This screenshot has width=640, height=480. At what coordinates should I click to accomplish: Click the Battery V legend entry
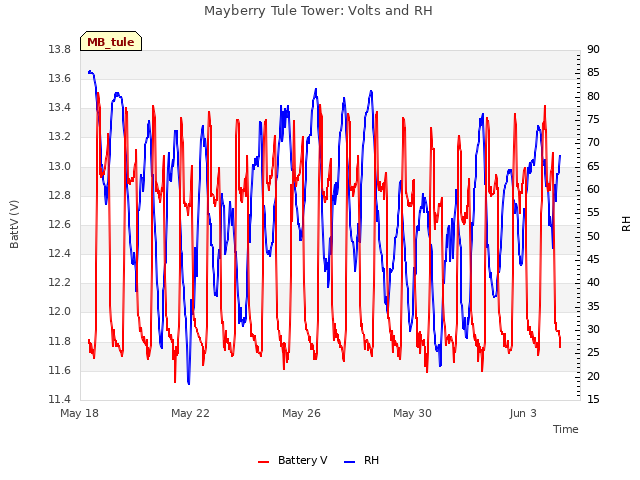292,460
